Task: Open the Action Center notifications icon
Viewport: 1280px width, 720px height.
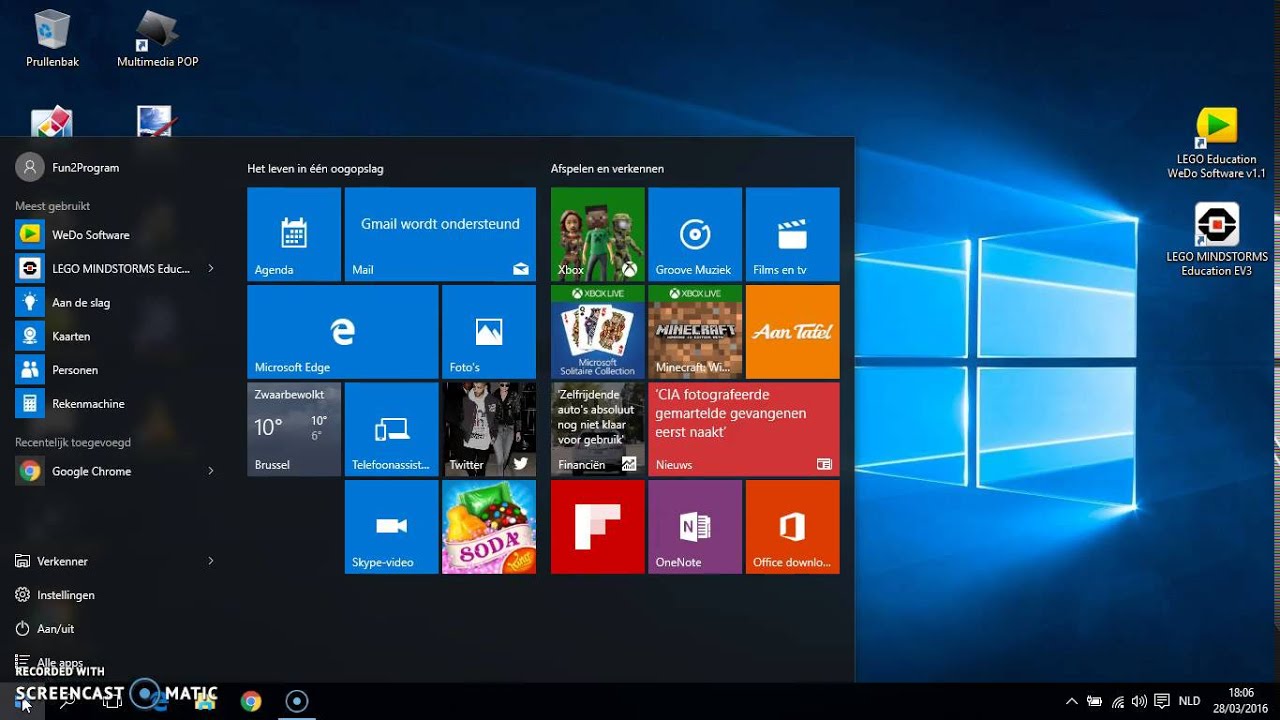Action: click(1162, 701)
